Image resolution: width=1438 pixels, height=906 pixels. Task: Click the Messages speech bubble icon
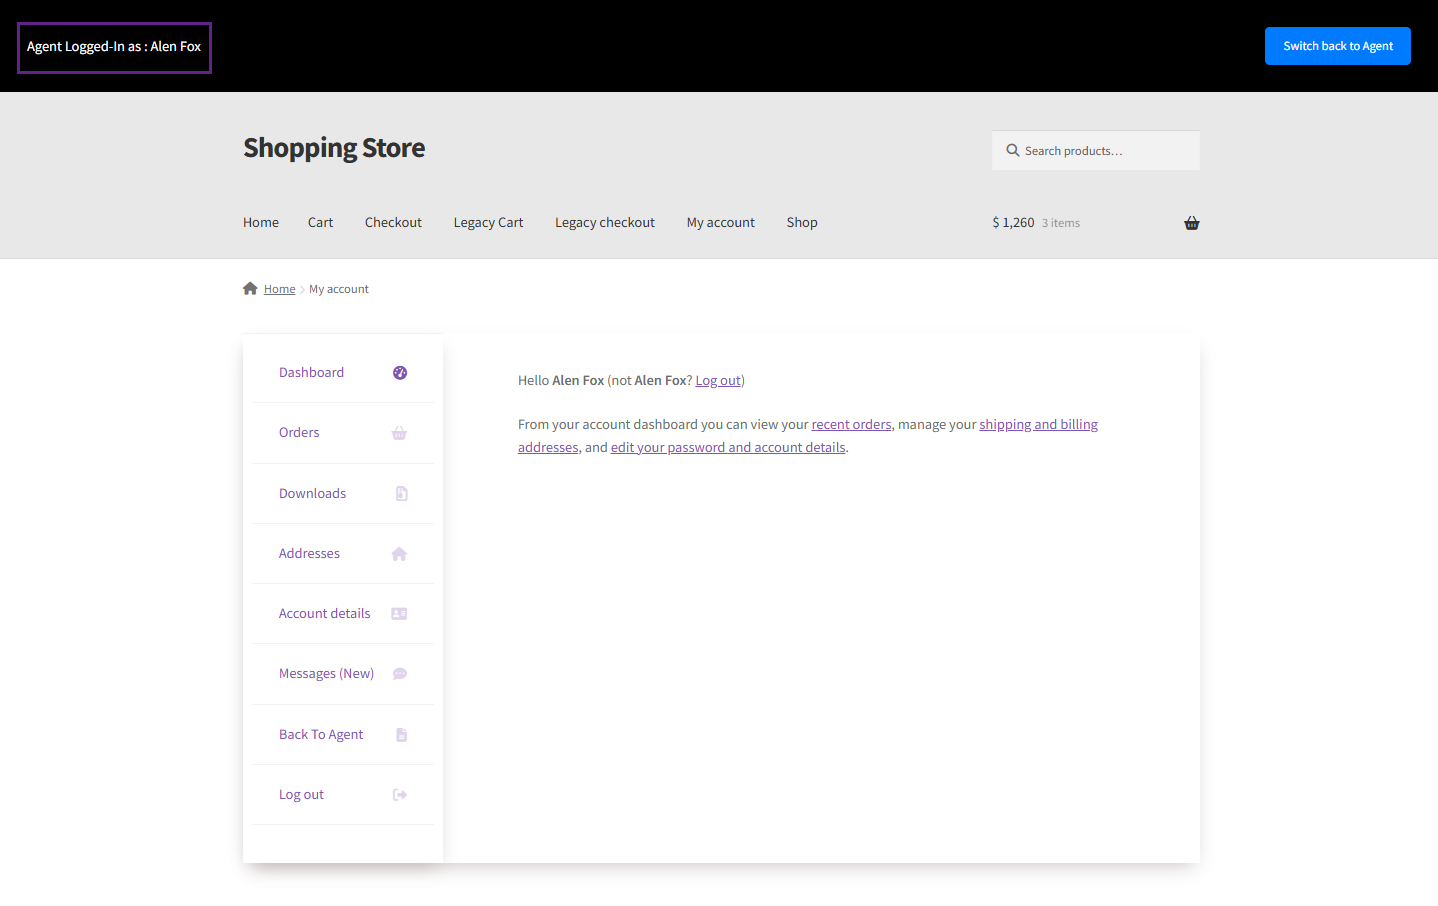400,674
